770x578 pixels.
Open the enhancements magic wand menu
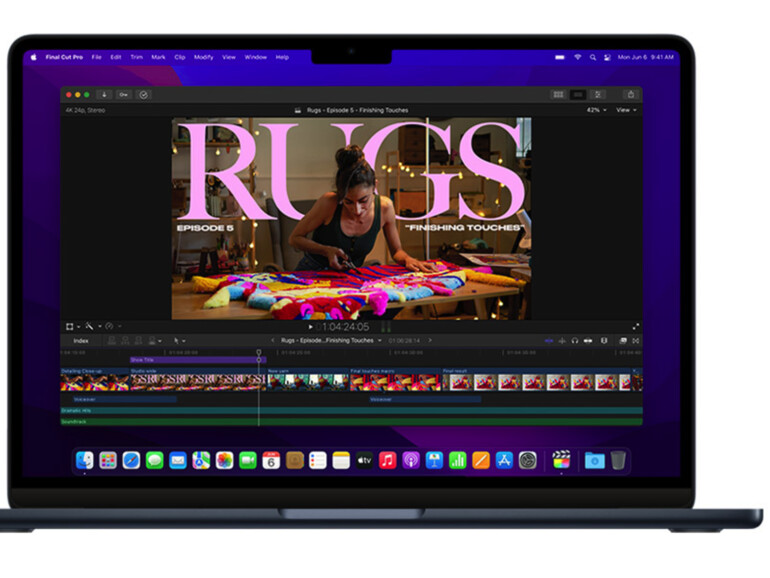[x=92, y=326]
